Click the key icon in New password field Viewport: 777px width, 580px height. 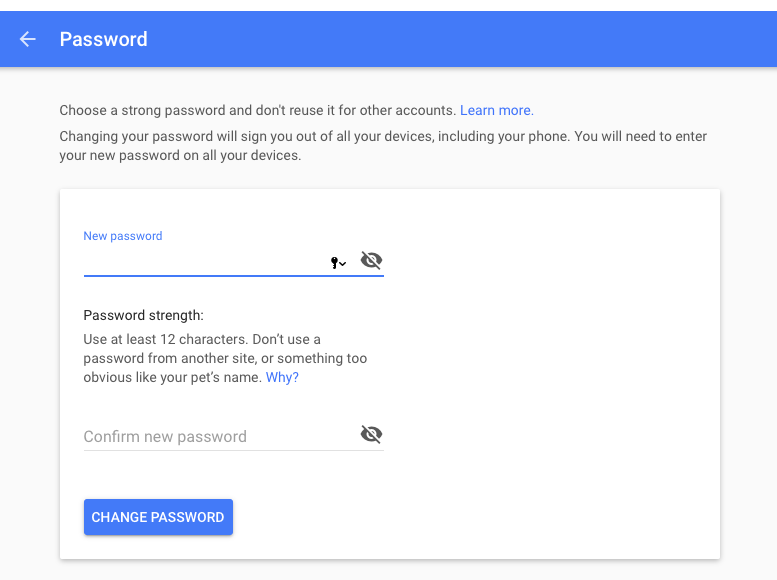coord(334,262)
